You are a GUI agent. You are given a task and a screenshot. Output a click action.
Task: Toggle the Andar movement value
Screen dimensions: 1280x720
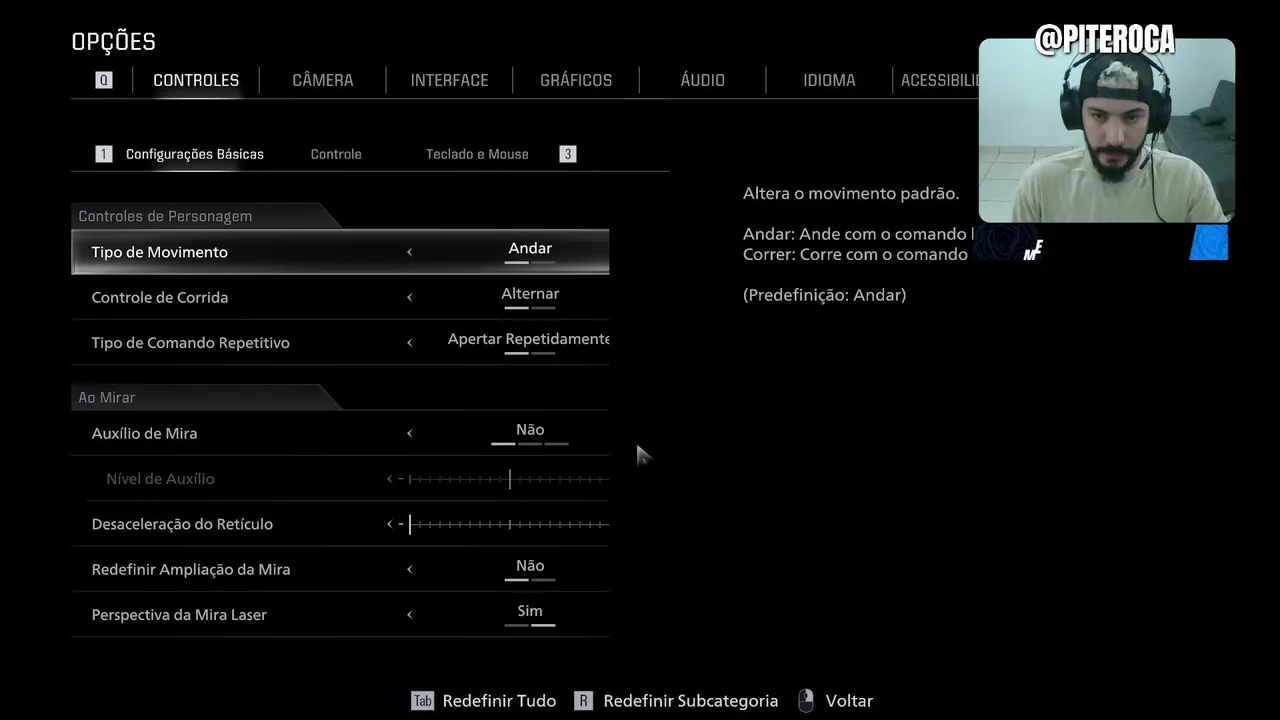530,251
